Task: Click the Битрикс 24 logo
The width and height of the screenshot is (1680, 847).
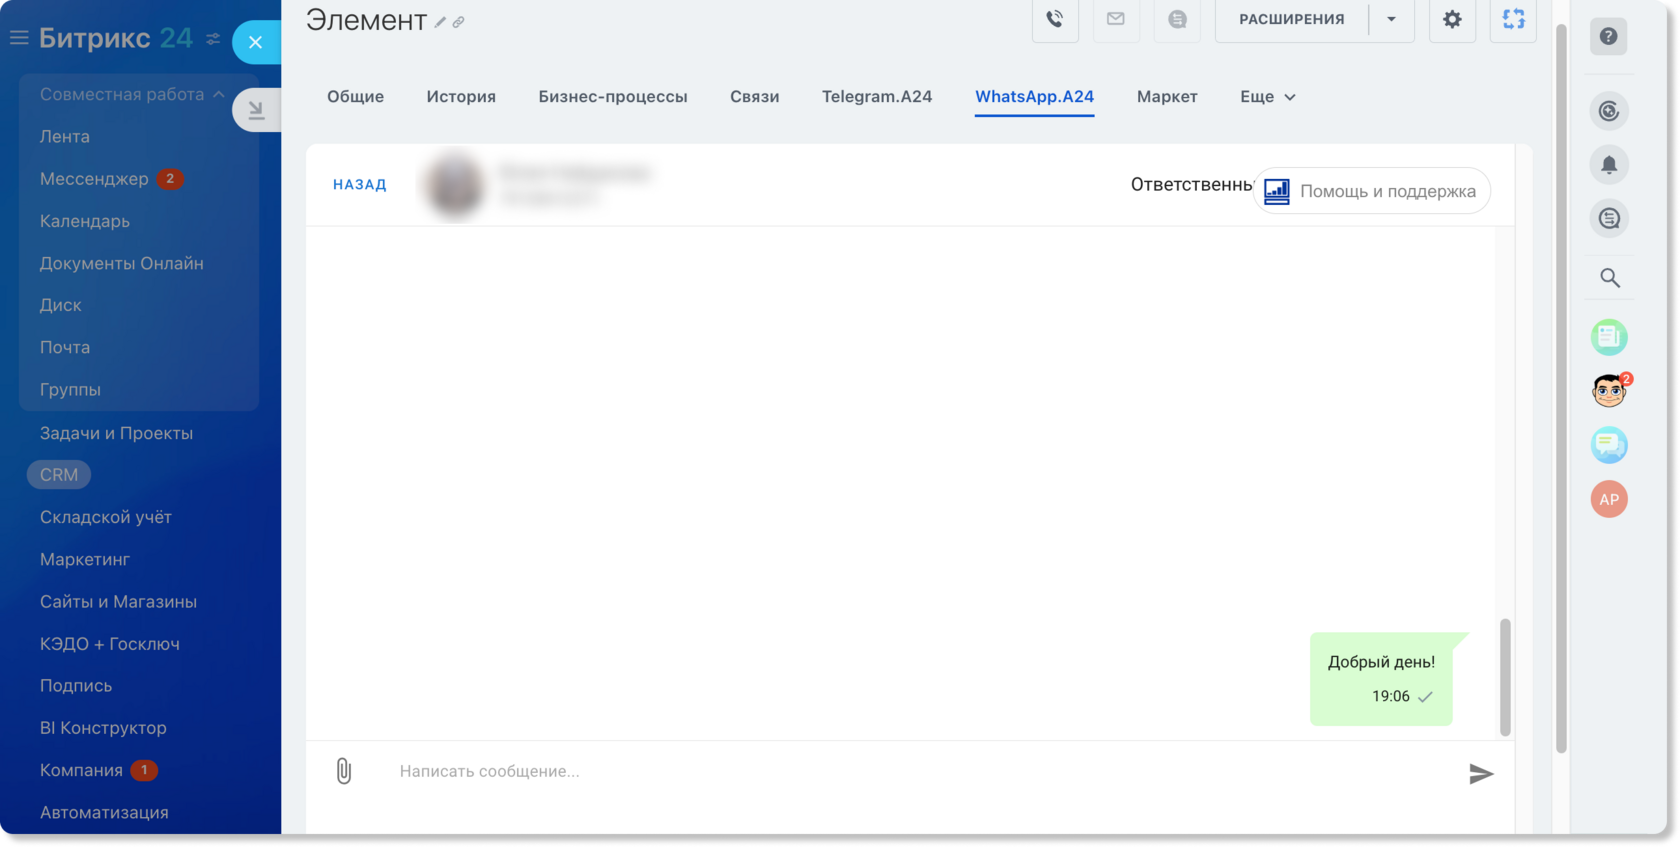Action: click(115, 38)
